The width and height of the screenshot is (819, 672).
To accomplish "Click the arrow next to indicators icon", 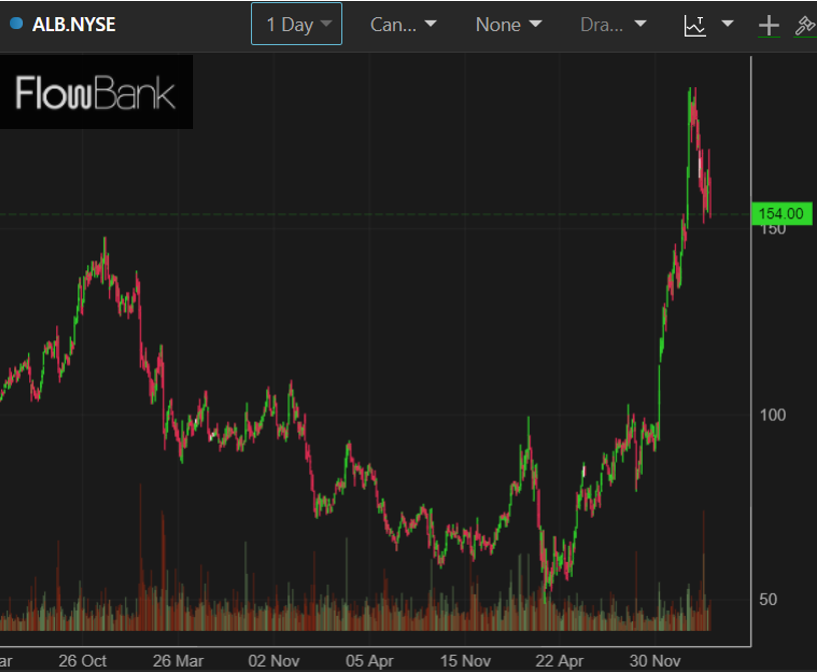I will (x=727, y=24).
